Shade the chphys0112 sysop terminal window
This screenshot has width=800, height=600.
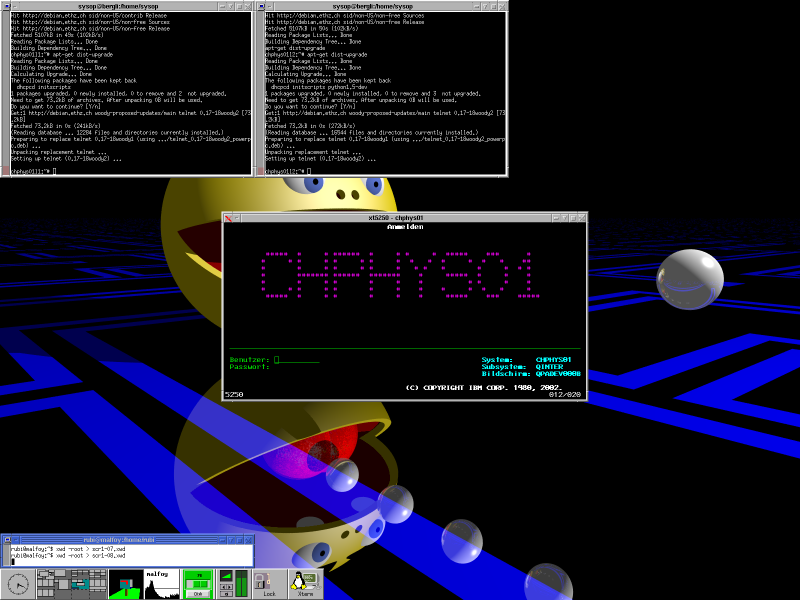(485, 7)
